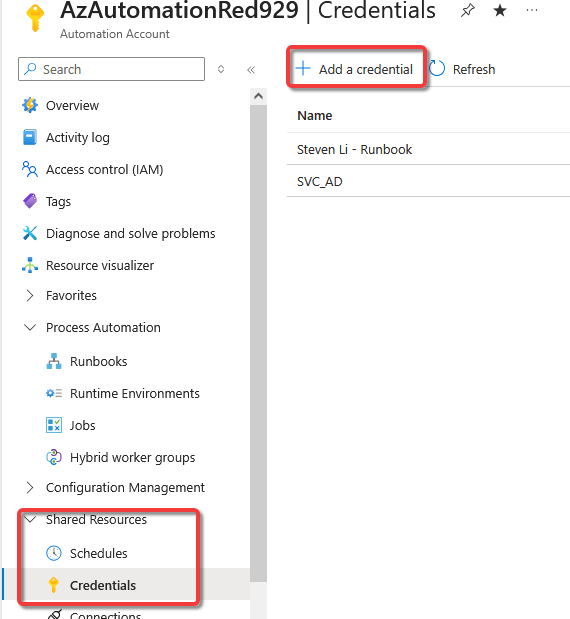
Task: Click the Refresh button
Action: pos(462,69)
